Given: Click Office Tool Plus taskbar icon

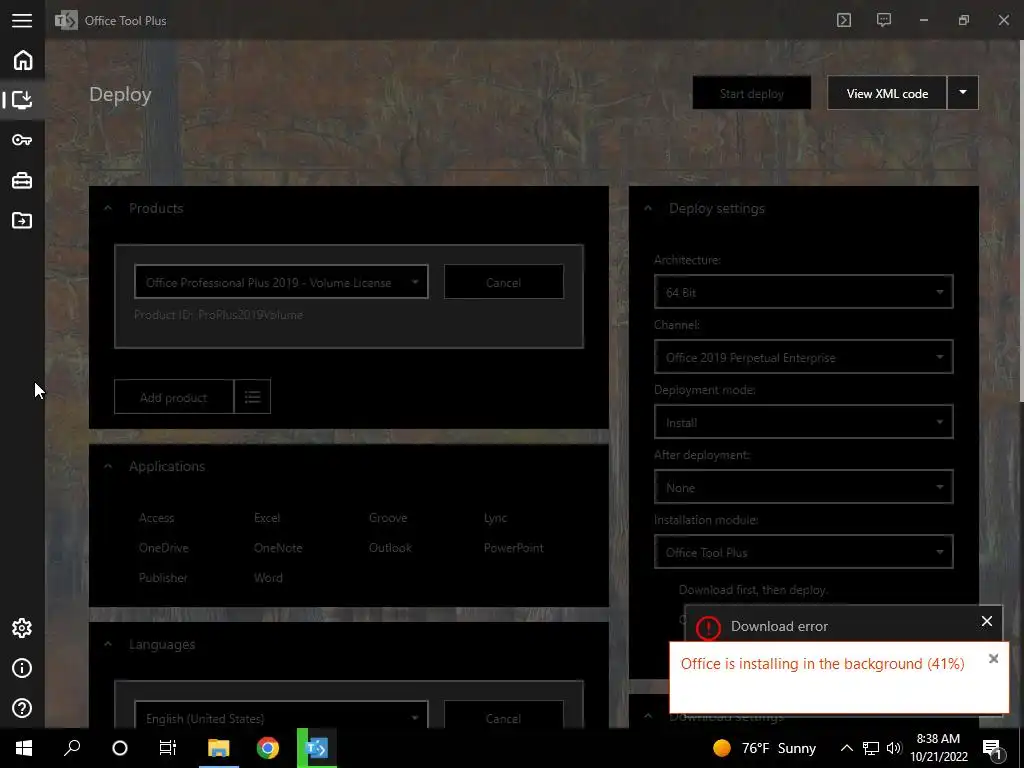Looking at the screenshot, I should pyautogui.click(x=317, y=748).
